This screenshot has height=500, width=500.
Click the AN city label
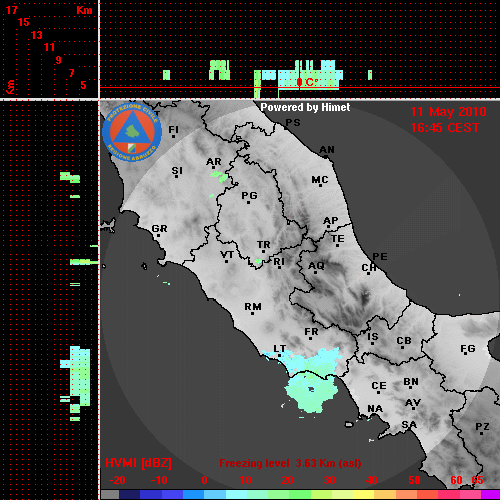click(327, 150)
